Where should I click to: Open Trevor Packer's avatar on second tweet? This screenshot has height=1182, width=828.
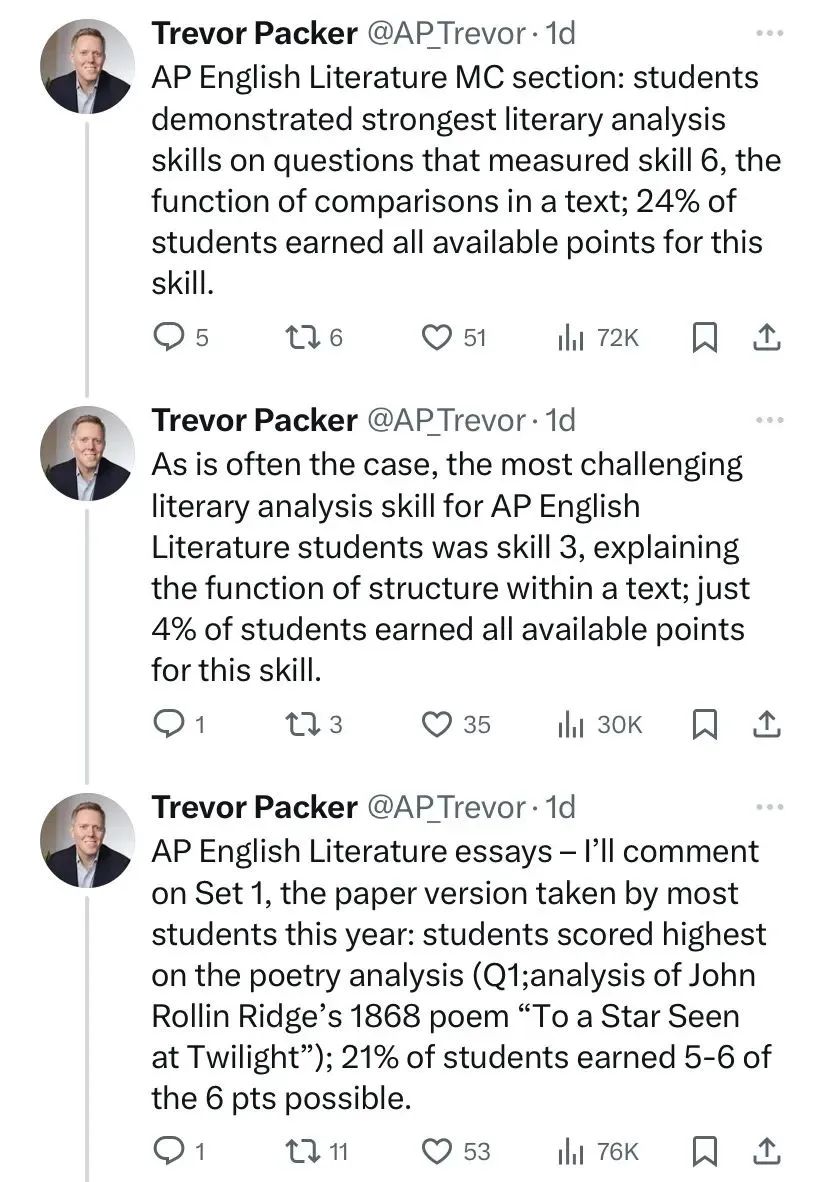coord(87,454)
